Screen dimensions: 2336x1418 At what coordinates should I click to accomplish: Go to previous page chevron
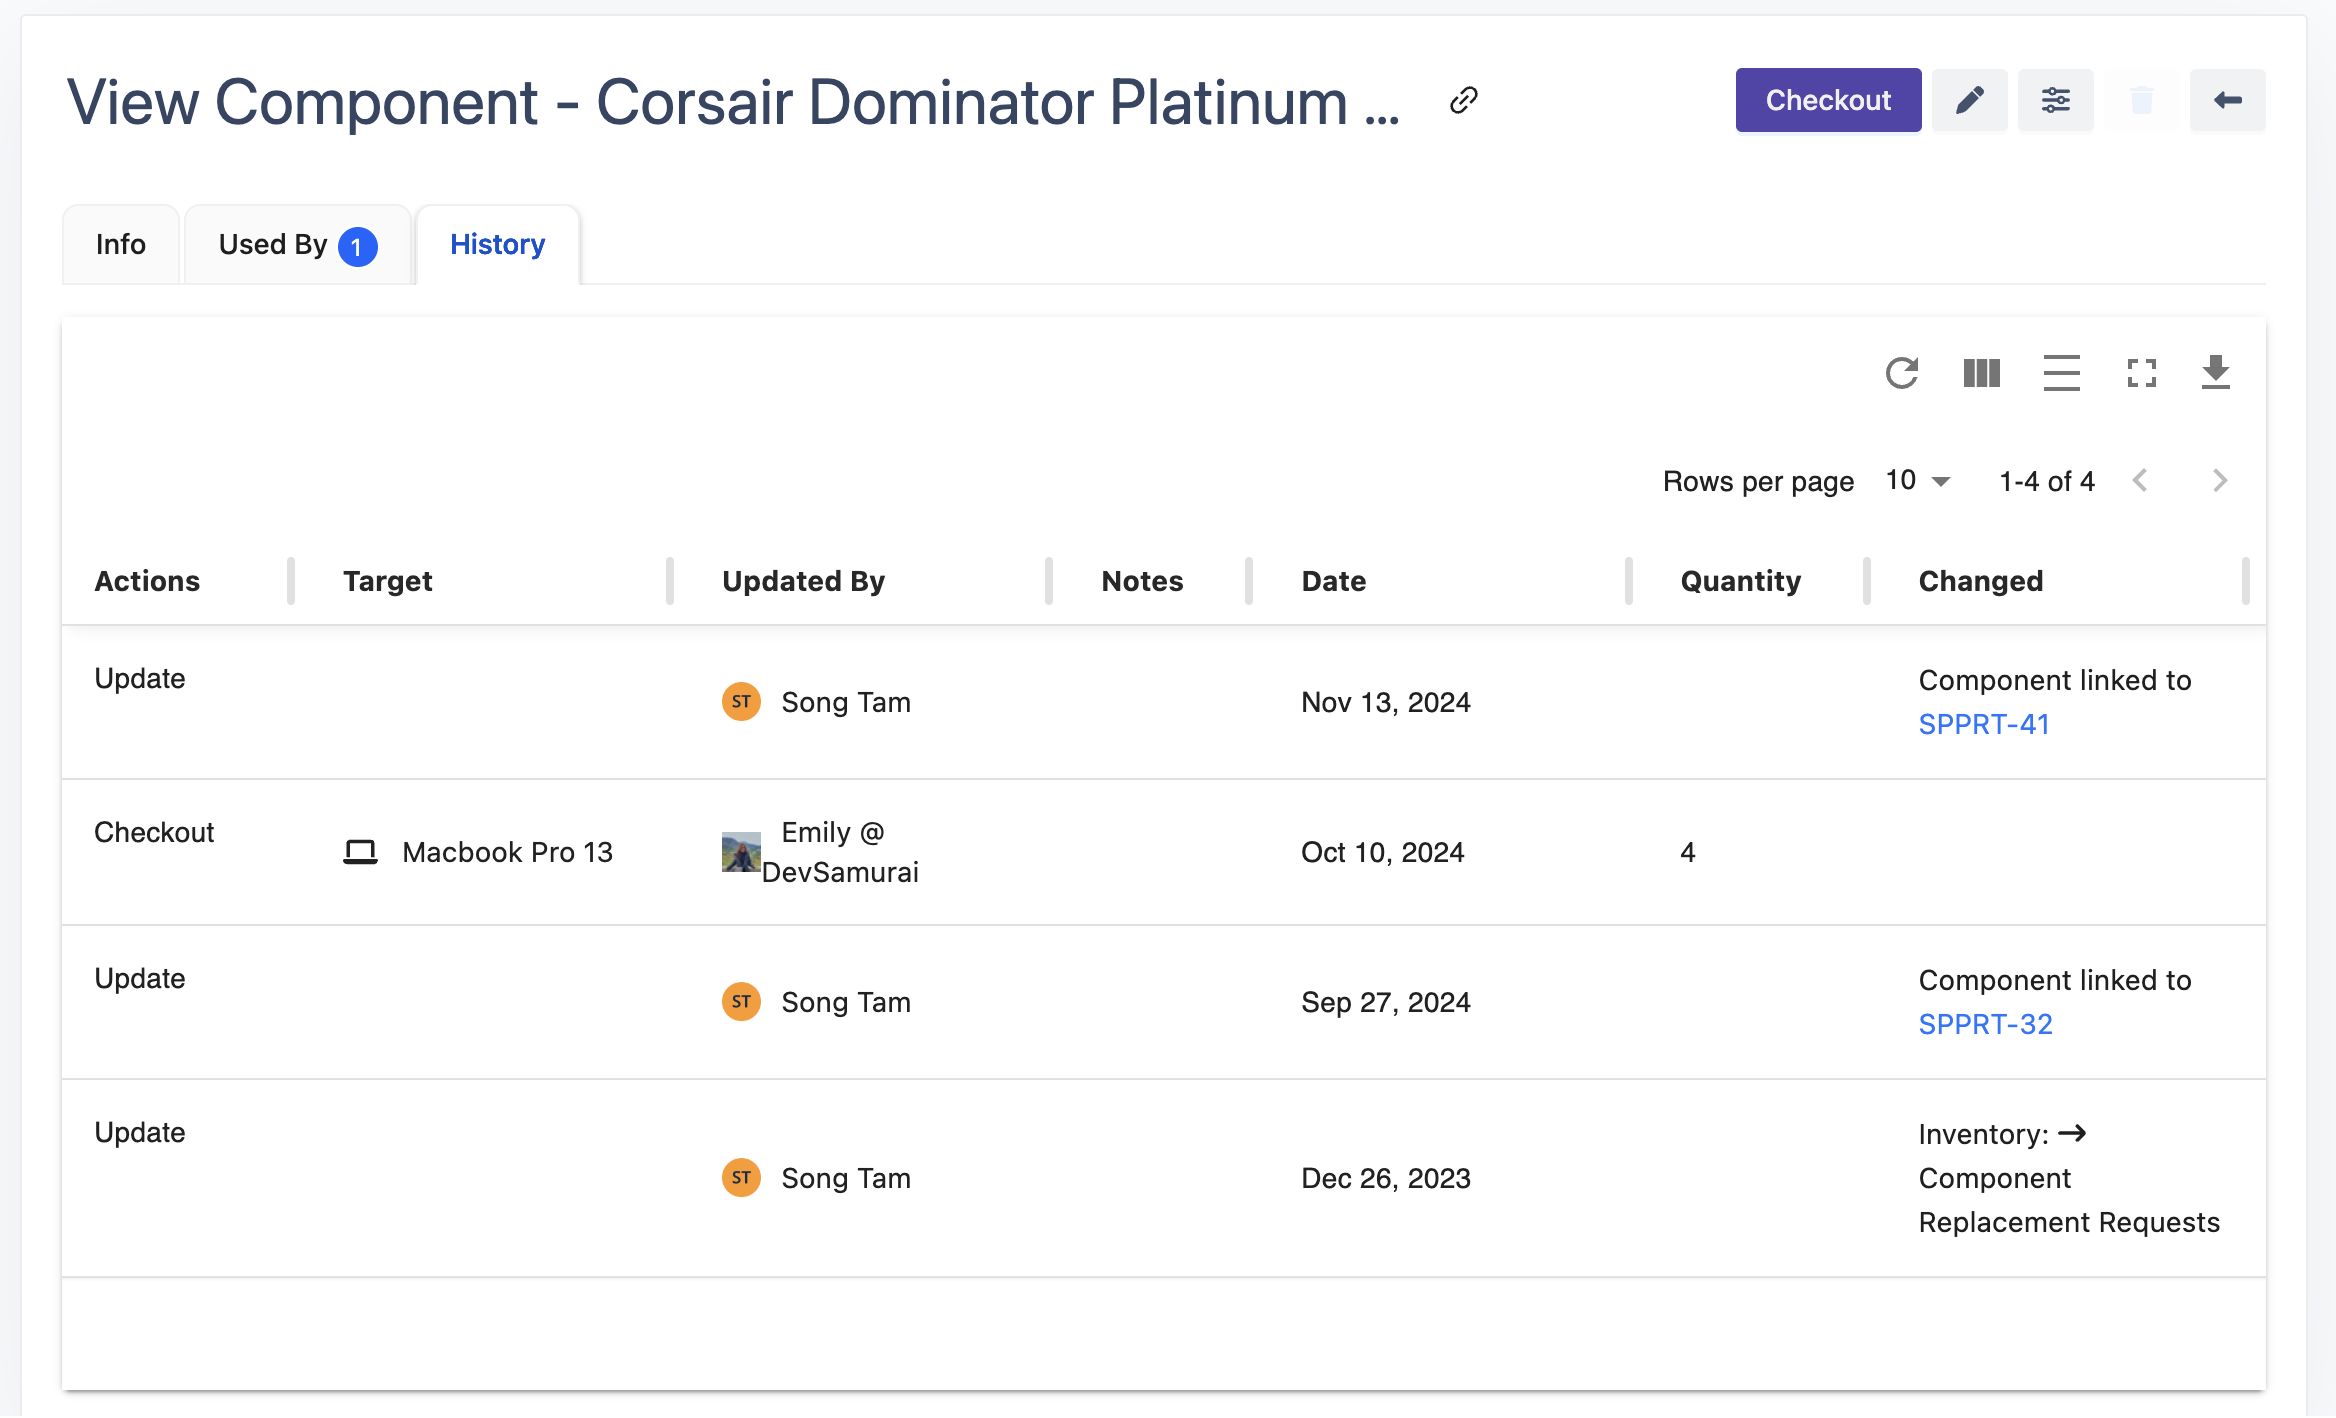[x=2140, y=481]
